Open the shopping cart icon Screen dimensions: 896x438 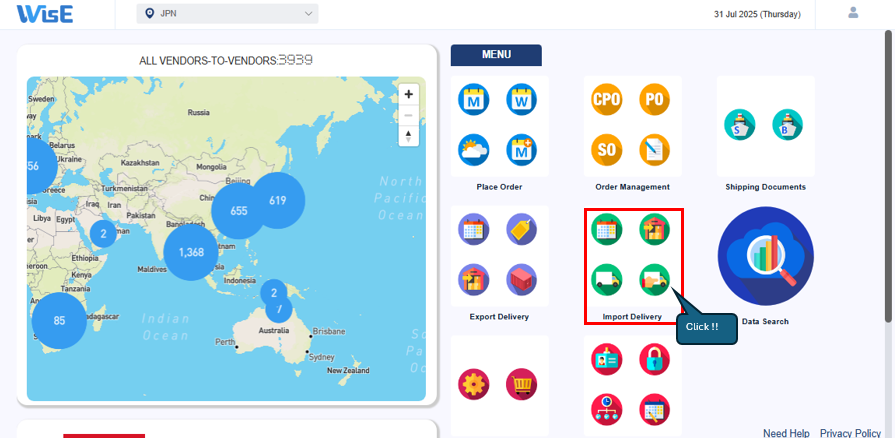522,383
